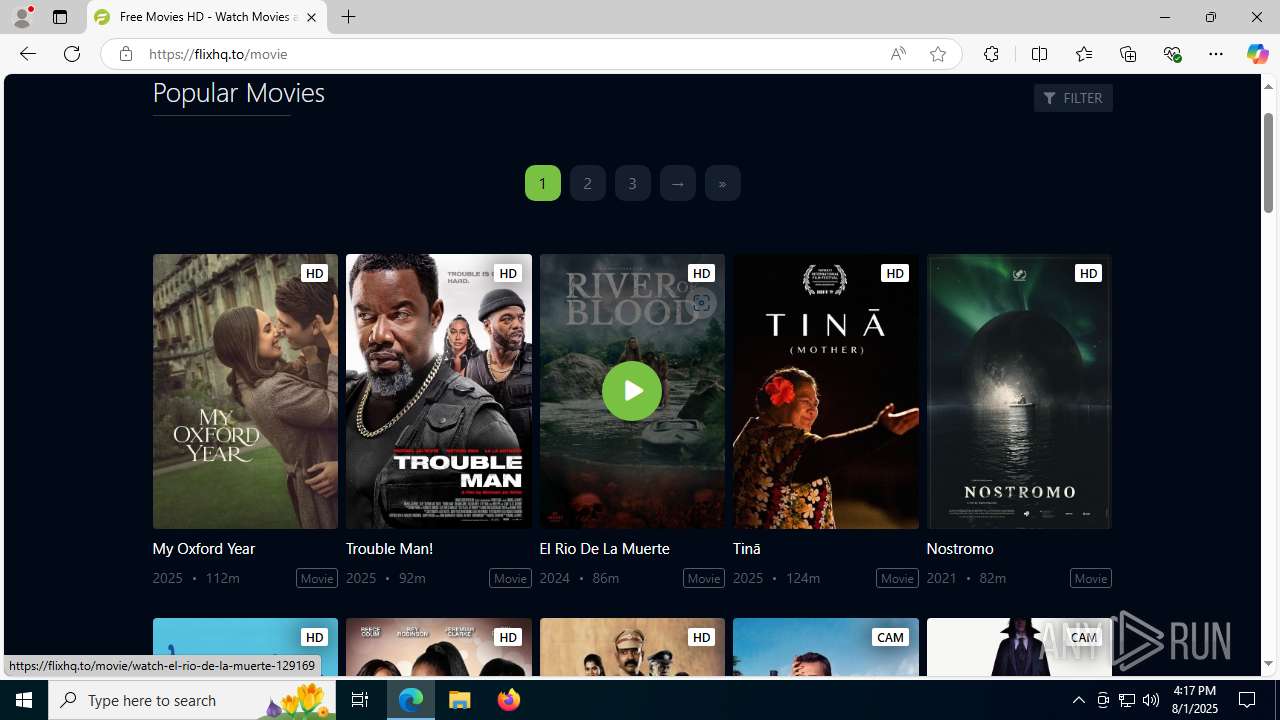Open the network status tray icon
The height and width of the screenshot is (720, 1280).
pyautogui.click(x=1127, y=700)
